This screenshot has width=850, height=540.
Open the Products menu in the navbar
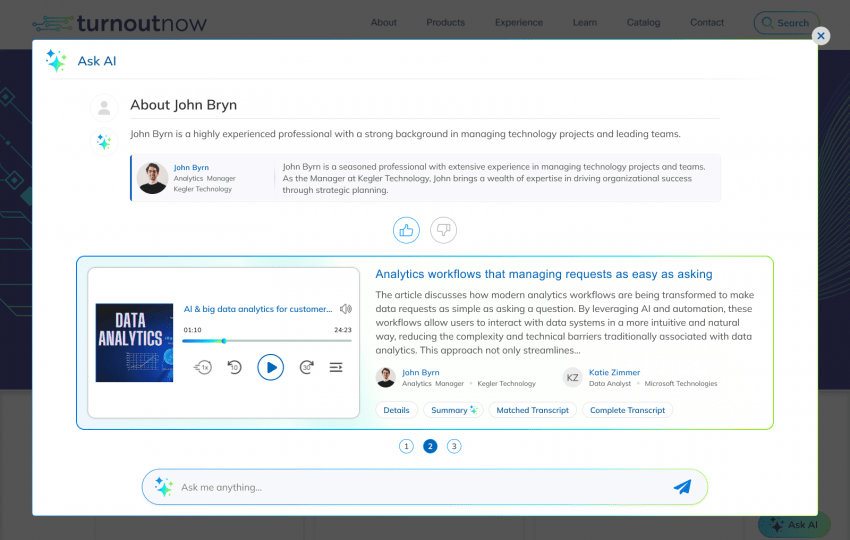(445, 22)
